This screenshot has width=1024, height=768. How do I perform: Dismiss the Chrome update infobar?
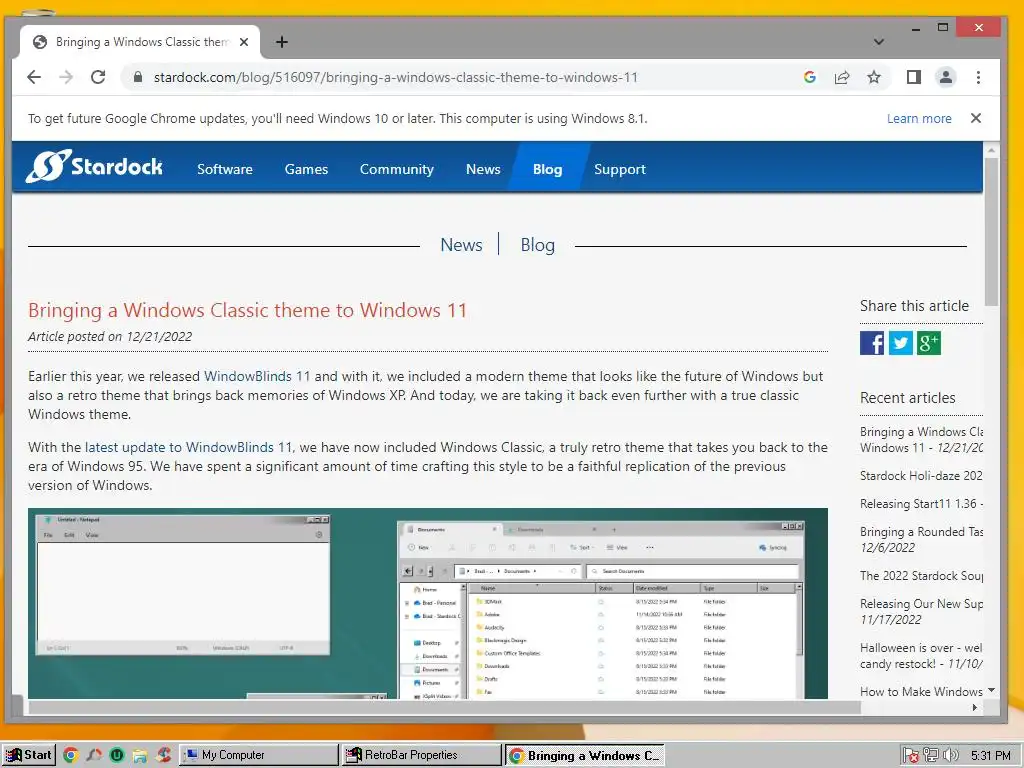(976, 118)
